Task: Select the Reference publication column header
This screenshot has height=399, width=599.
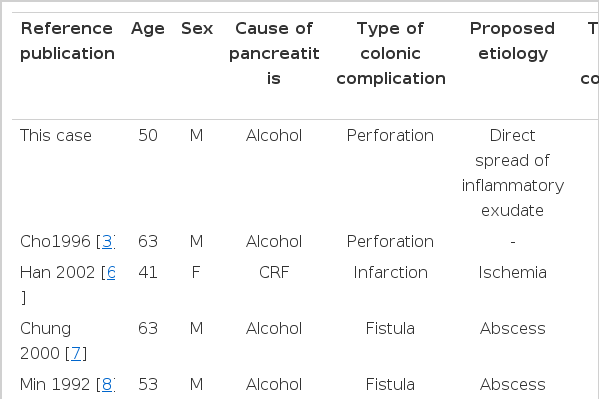Action: [x=67, y=41]
